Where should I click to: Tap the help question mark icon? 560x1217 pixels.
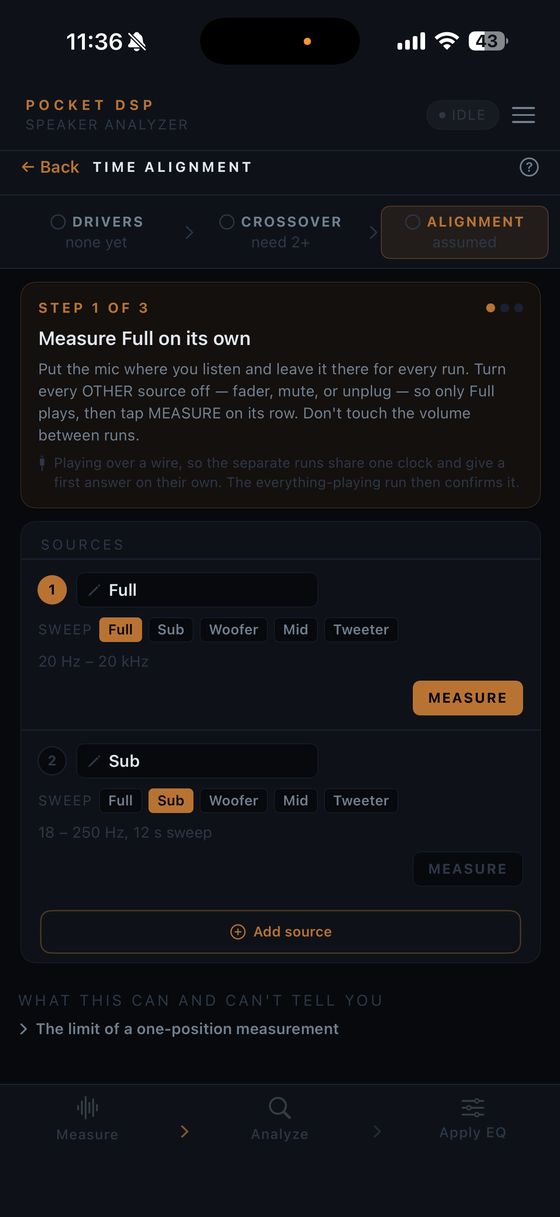(x=529, y=167)
